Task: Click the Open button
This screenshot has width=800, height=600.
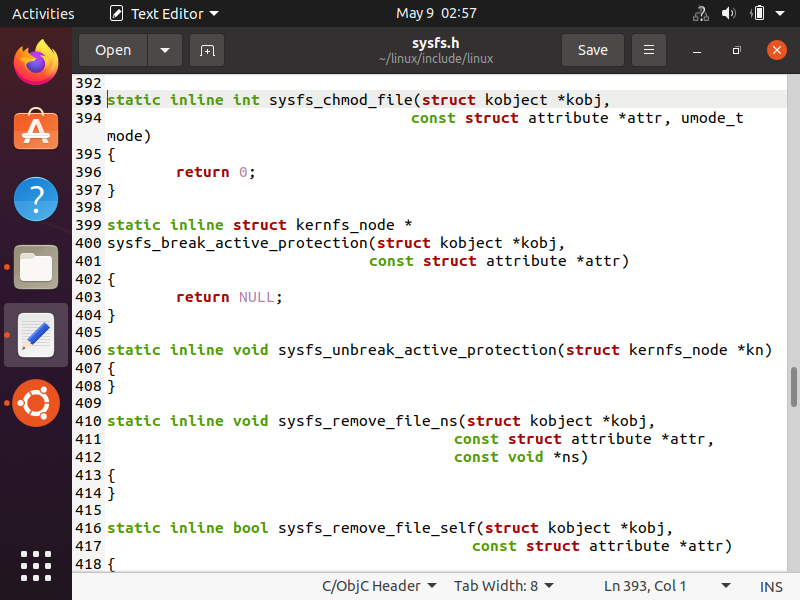Action: [x=113, y=50]
